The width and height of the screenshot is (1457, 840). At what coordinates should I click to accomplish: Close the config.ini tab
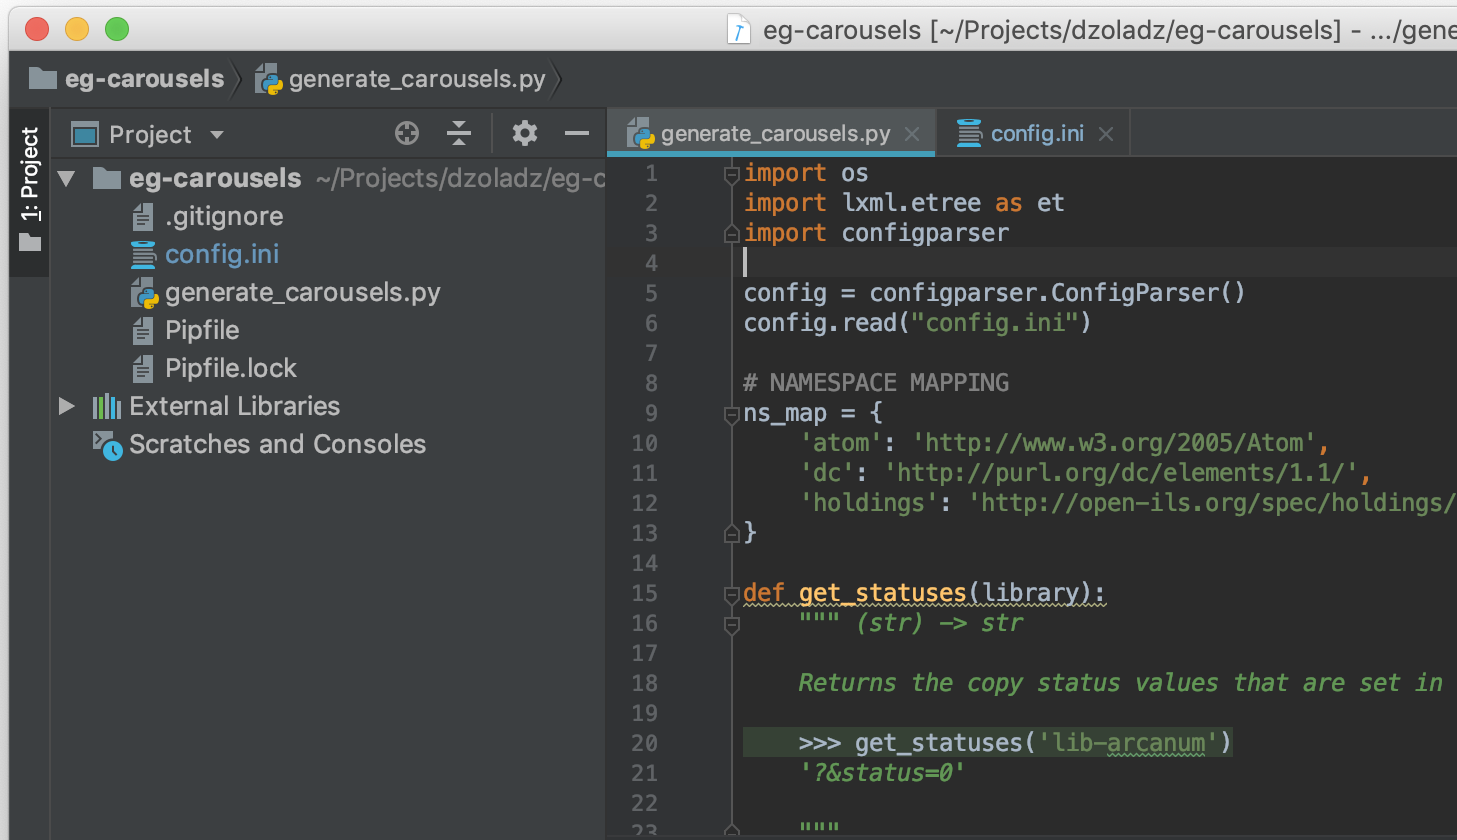click(1106, 134)
